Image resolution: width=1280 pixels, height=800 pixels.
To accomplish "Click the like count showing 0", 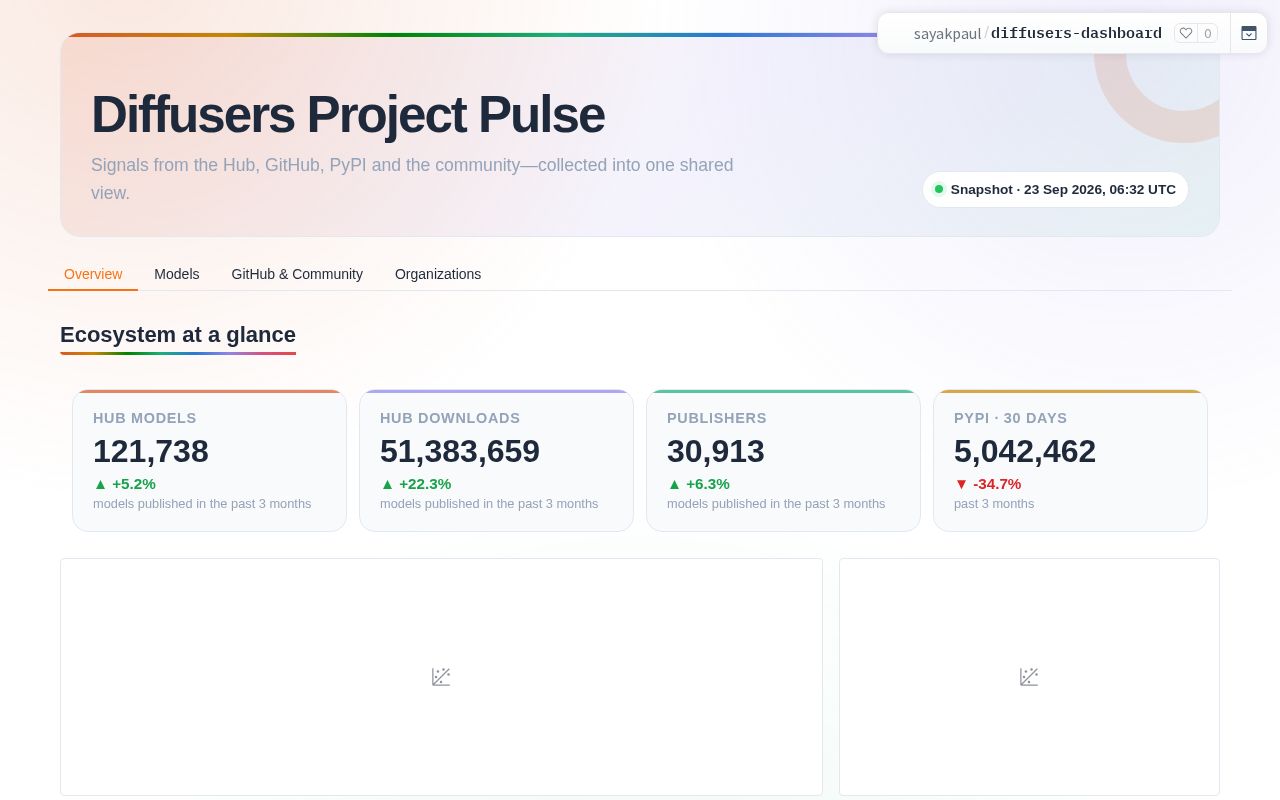I will [x=1207, y=33].
